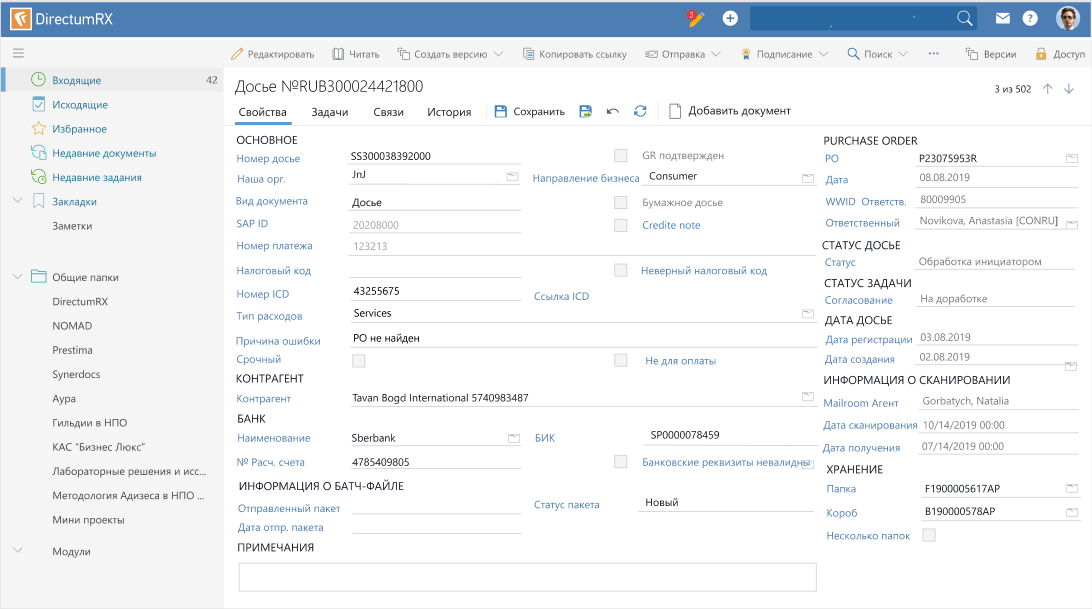The image size is (1092, 609).
Task: Open the help question mark icon
Action: click(1030, 19)
